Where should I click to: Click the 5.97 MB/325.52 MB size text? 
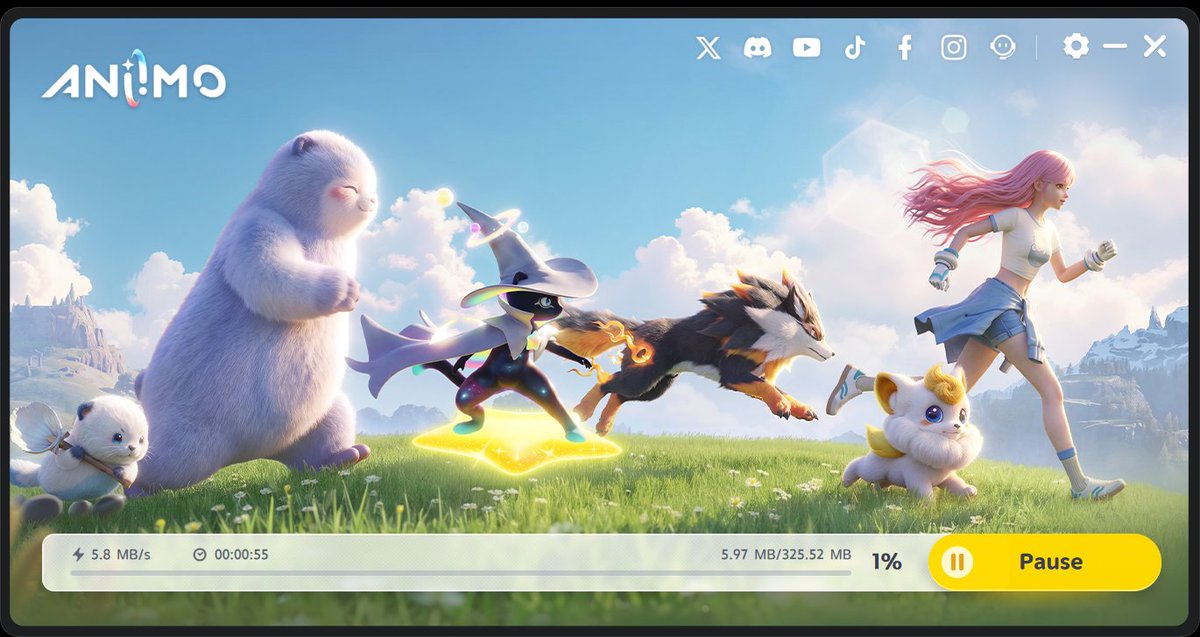coord(786,554)
